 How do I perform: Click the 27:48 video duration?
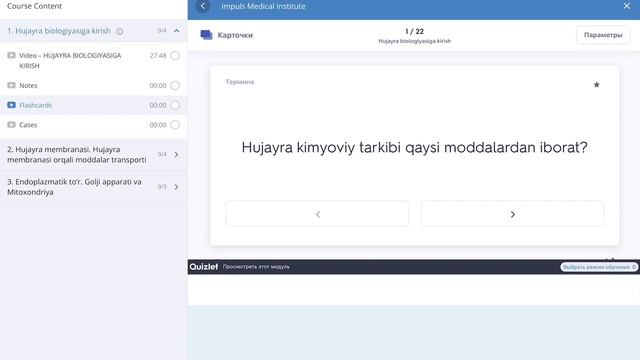(158, 56)
